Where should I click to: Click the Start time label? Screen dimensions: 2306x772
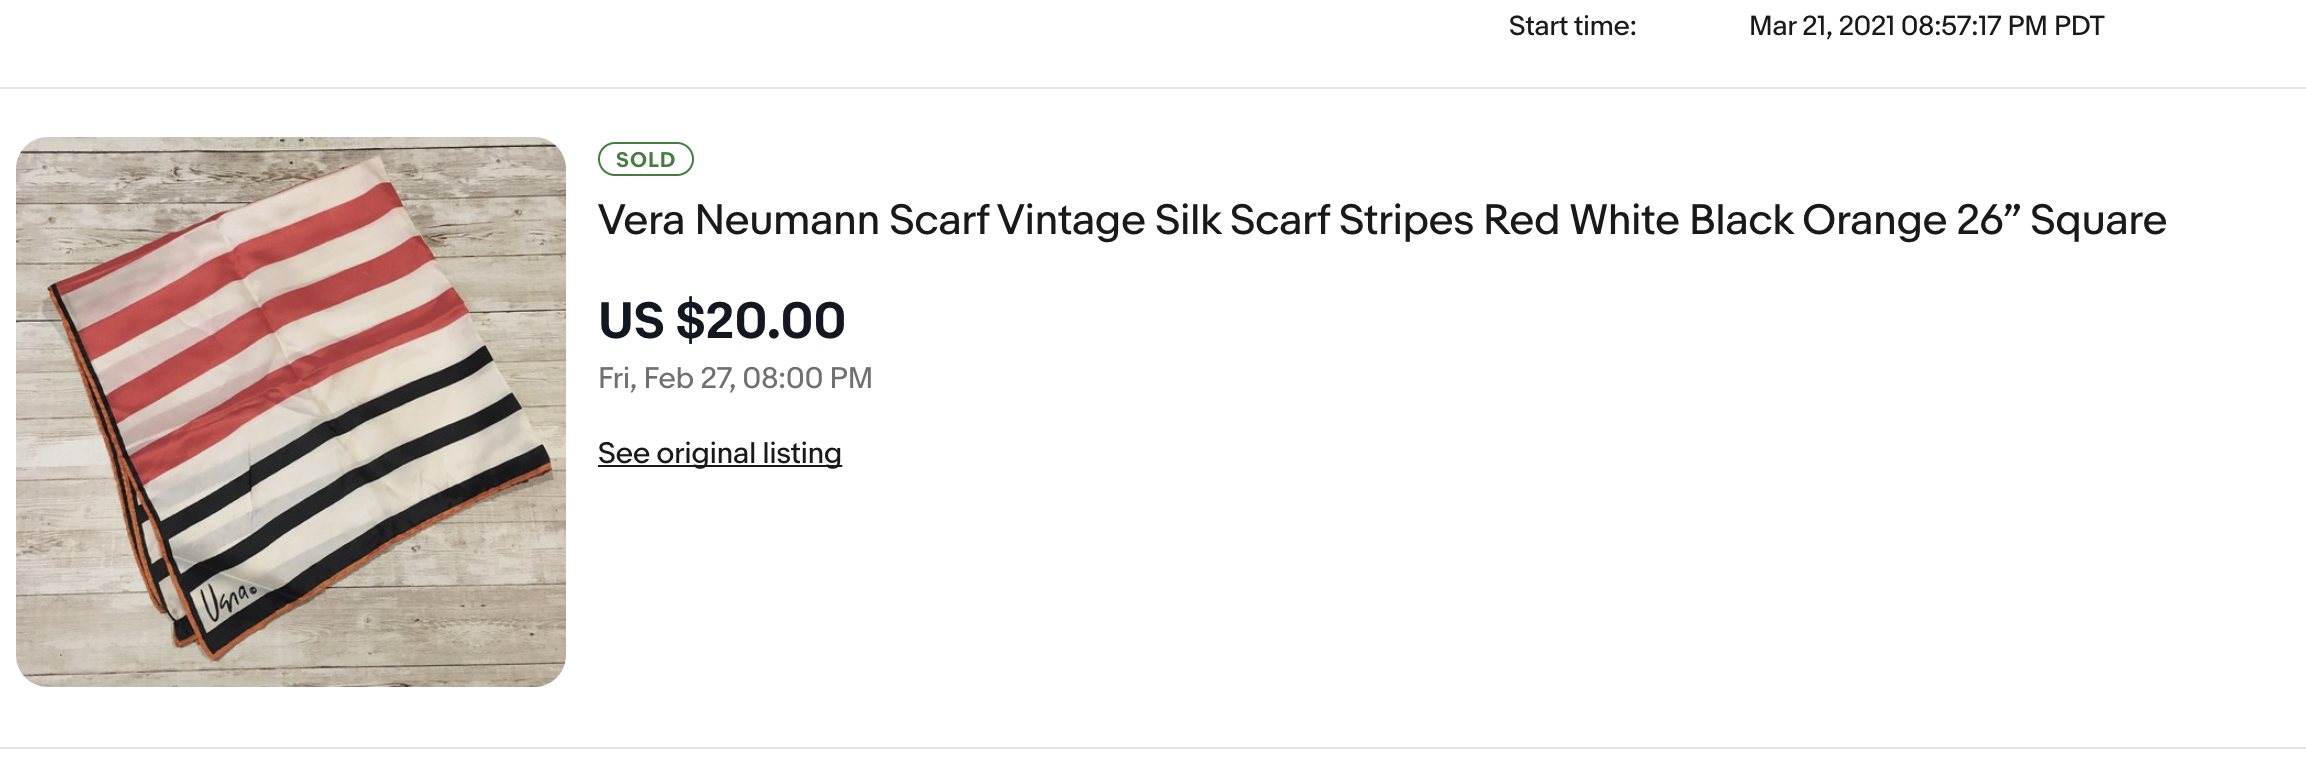click(x=1571, y=26)
